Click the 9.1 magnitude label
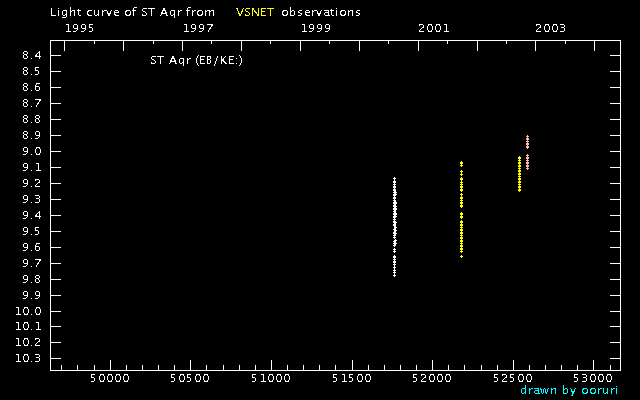 (x=32, y=167)
